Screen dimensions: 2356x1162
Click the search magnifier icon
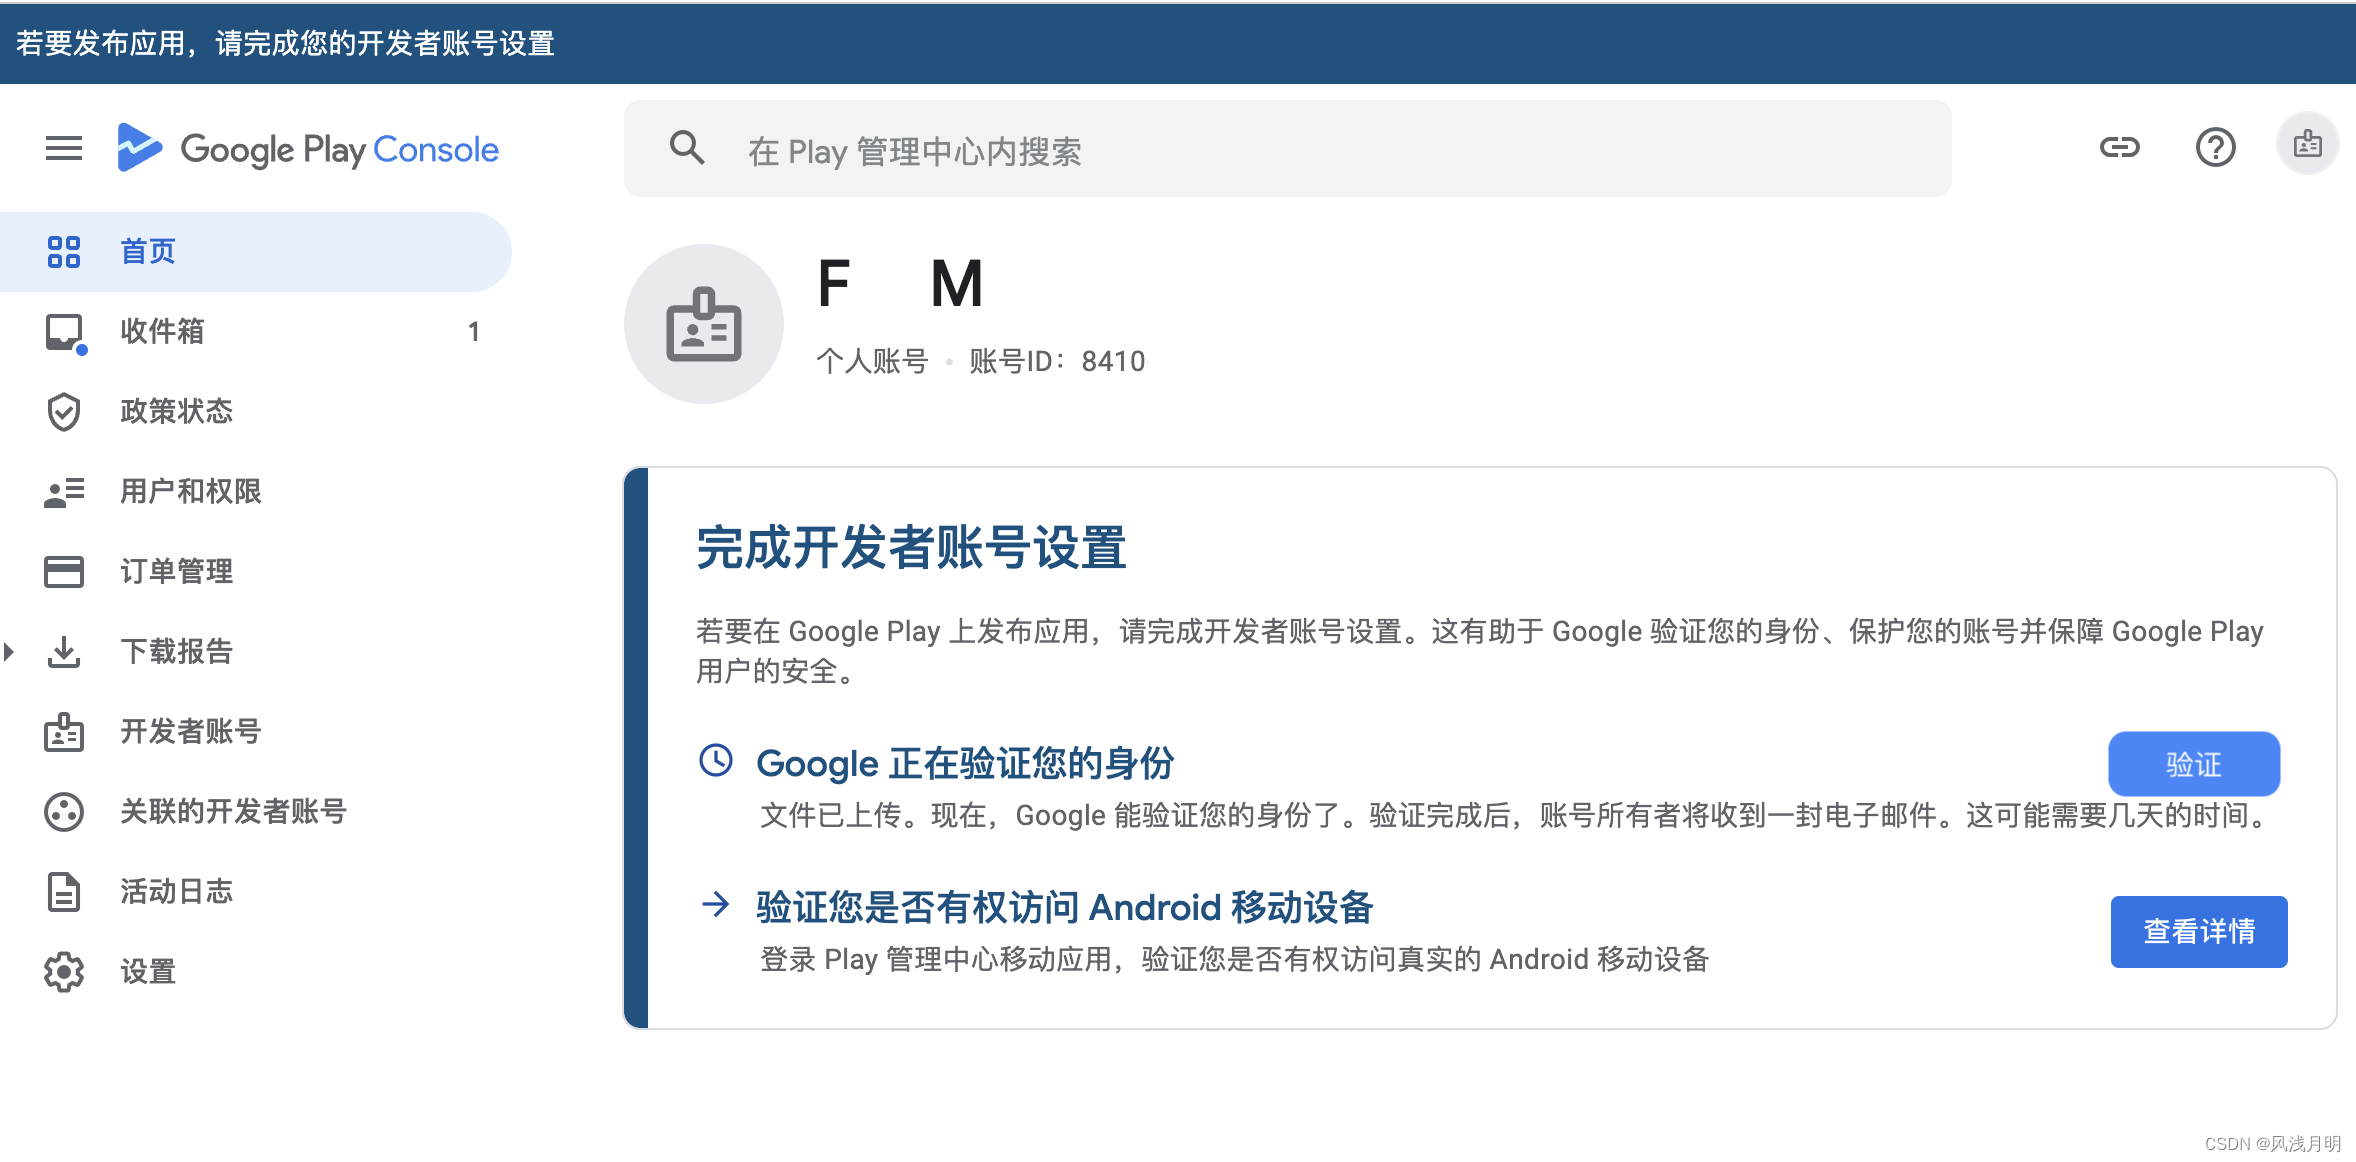tap(687, 149)
